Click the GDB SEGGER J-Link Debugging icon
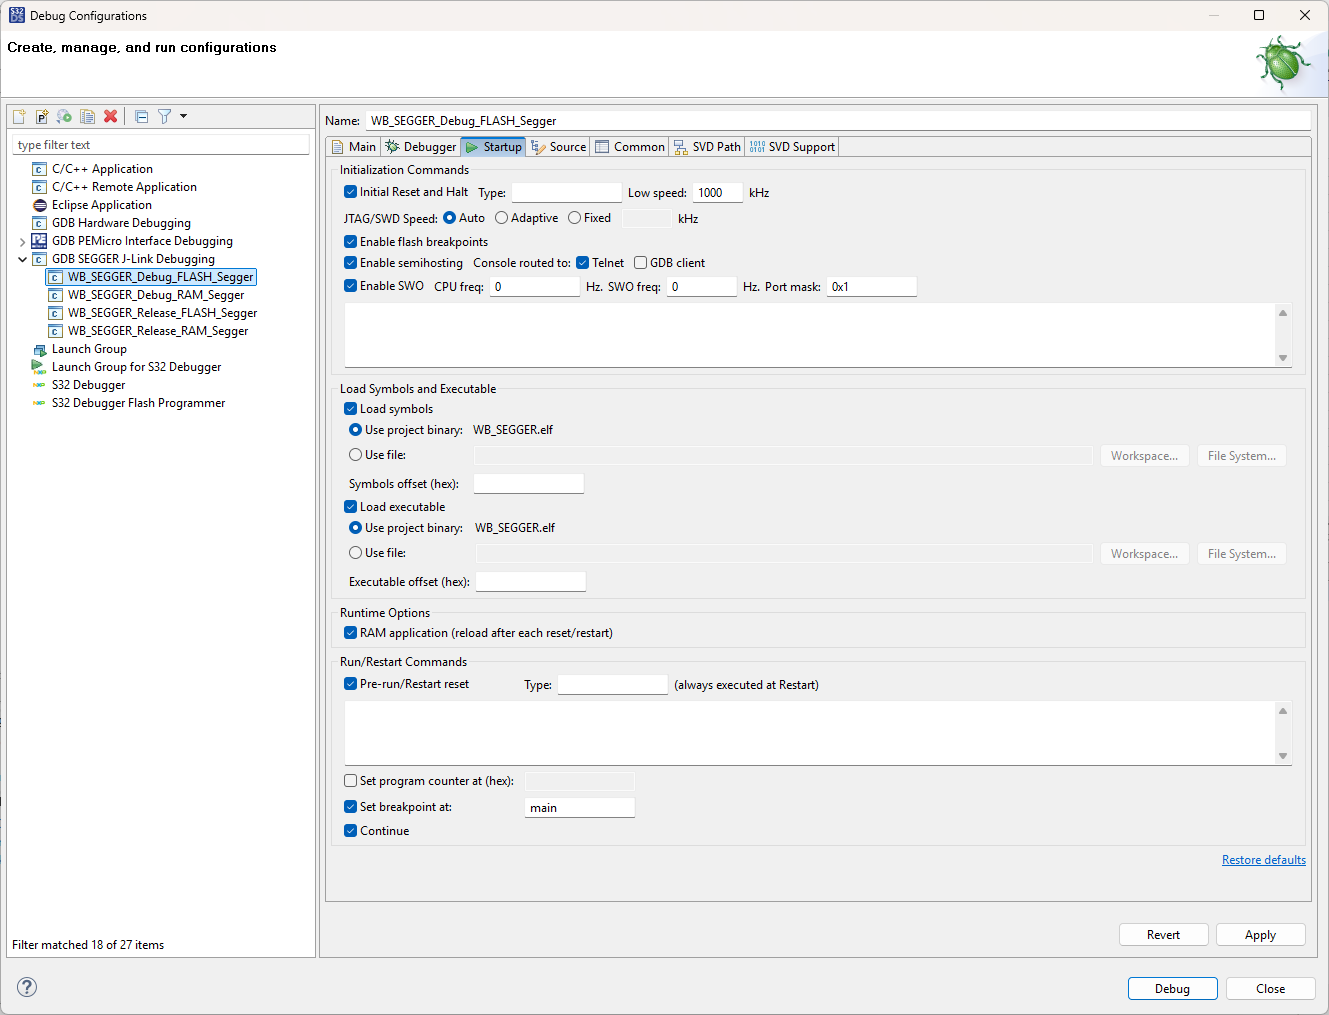The width and height of the screenshot is (1329, 1015). tap(40, 259)
